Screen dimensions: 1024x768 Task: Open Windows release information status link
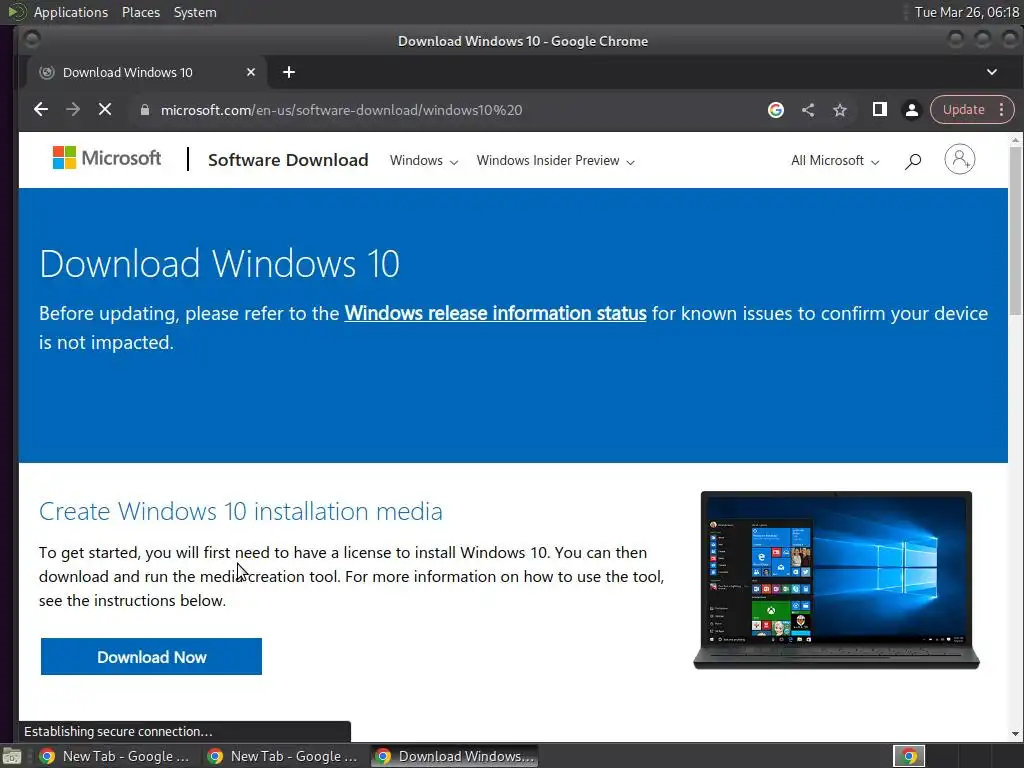495,313
